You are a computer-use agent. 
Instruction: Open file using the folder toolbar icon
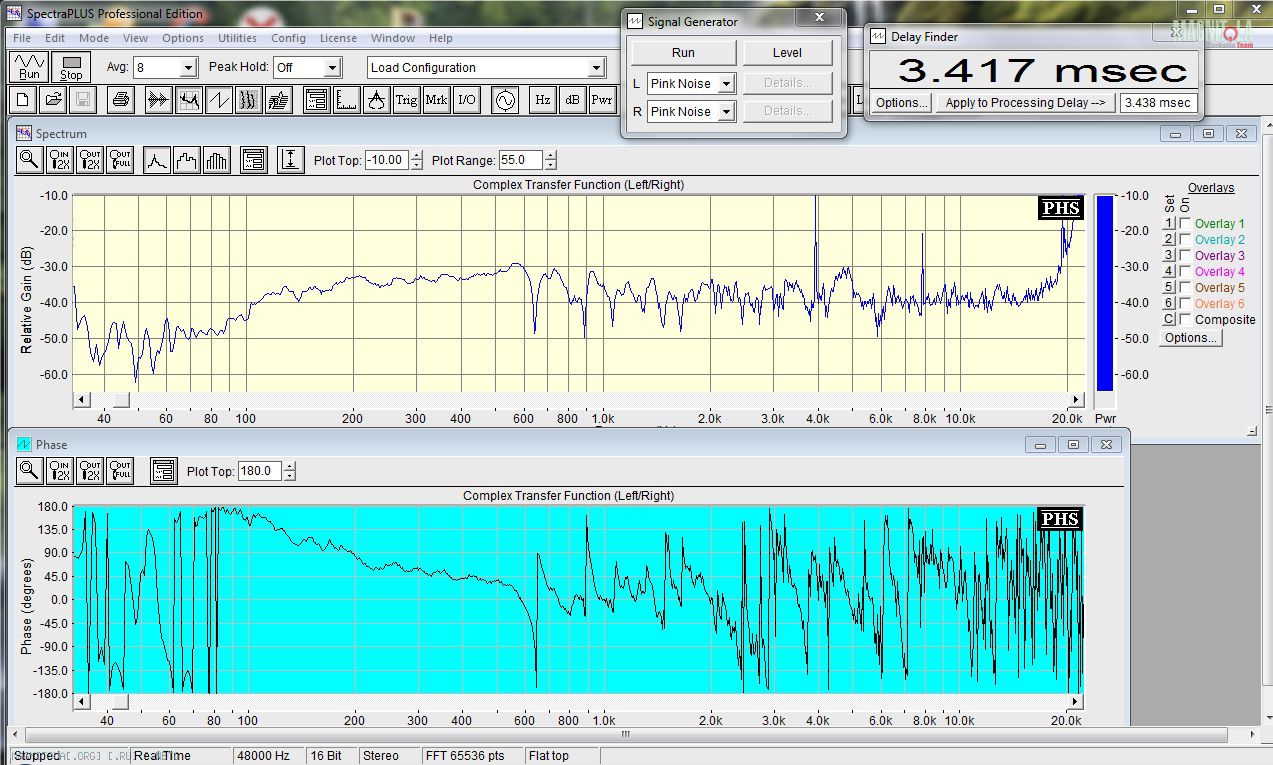[54, 100]
